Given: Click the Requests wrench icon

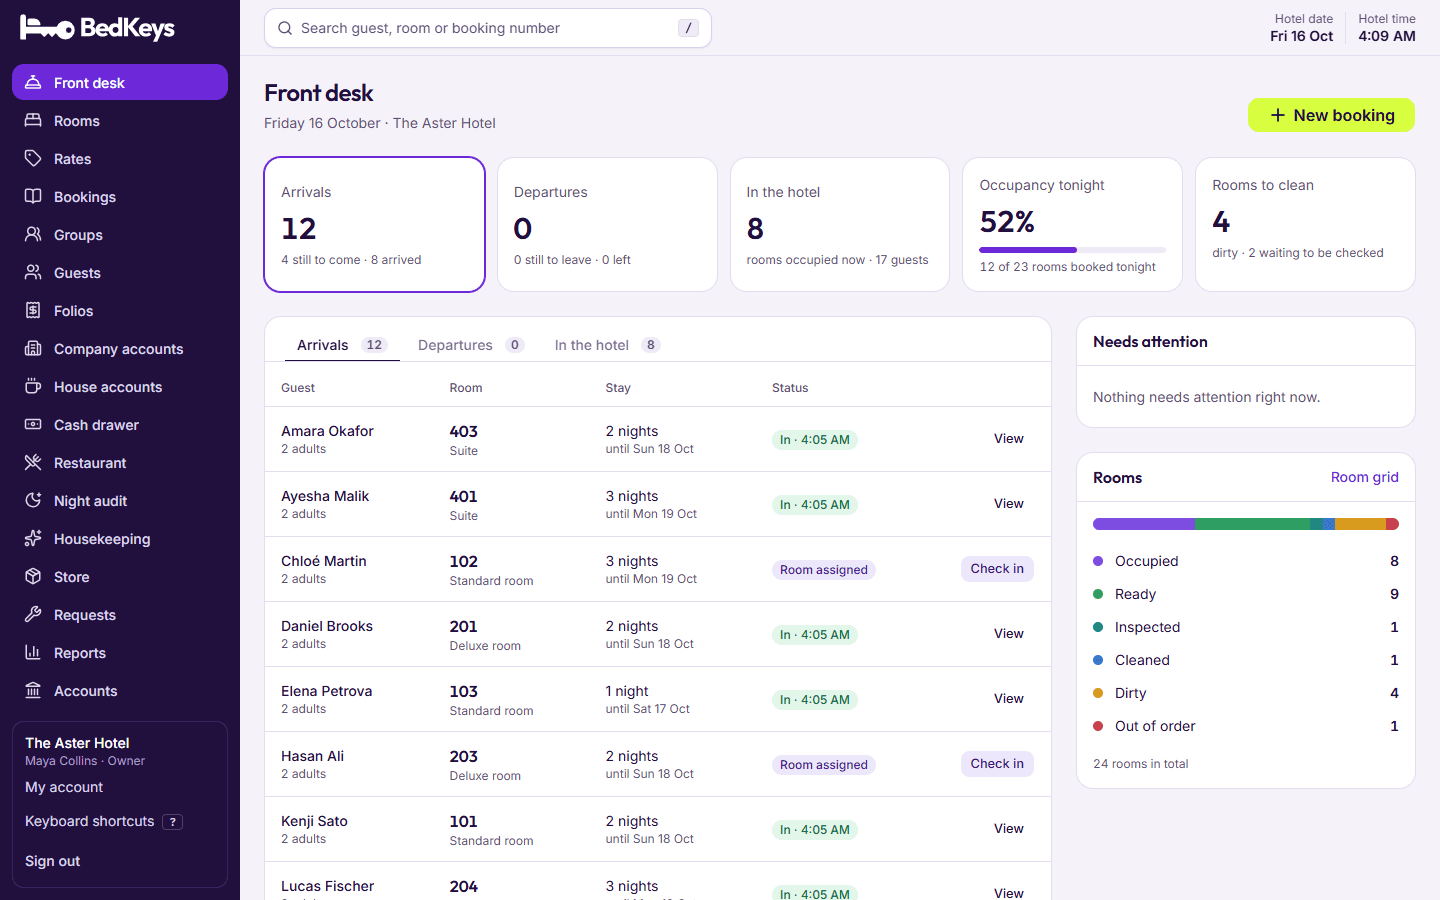Looking at the screenshot, I should [x=33, y=614].
